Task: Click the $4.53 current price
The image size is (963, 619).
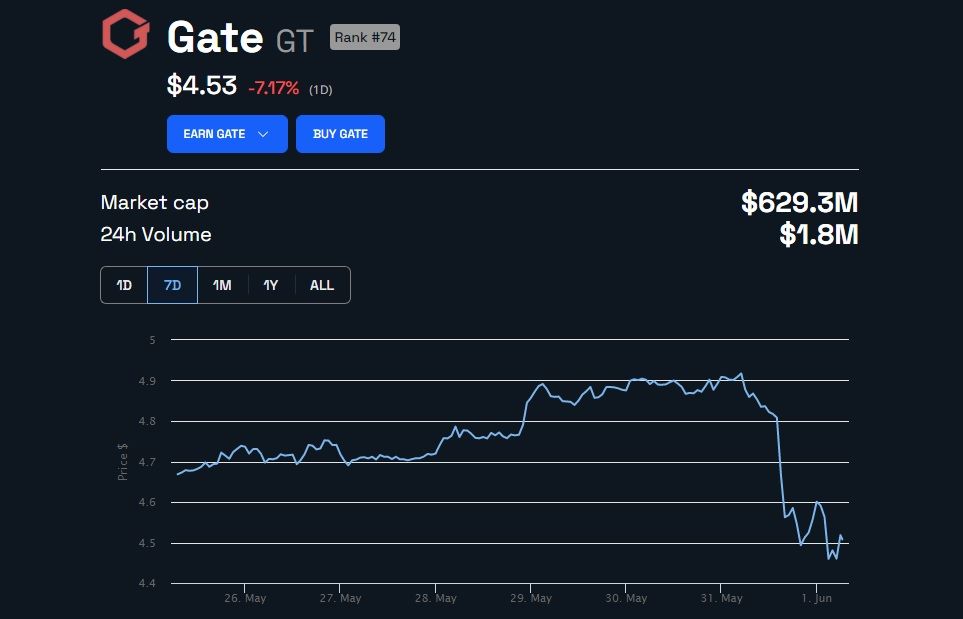Action: click(x=202, y=86)
